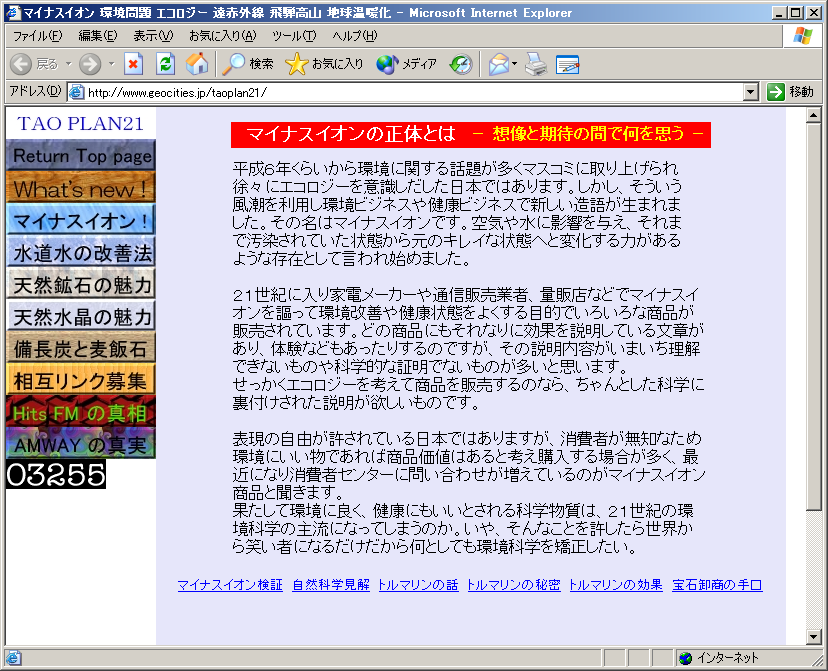Refresh the page with the green arrows icon
Image resolution: width=828 pixels, height=671 pixels.
coord(165,64)
